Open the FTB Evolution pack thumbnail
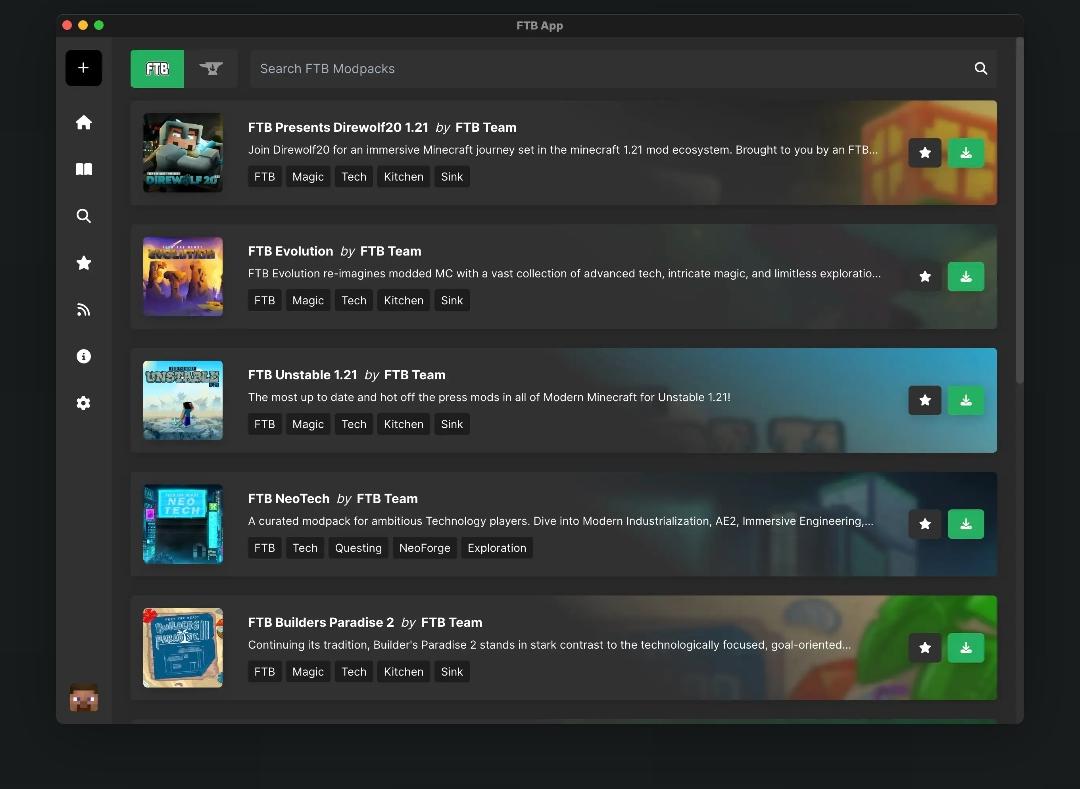This screenshot has height=789, width=1080. click(183, 277)
